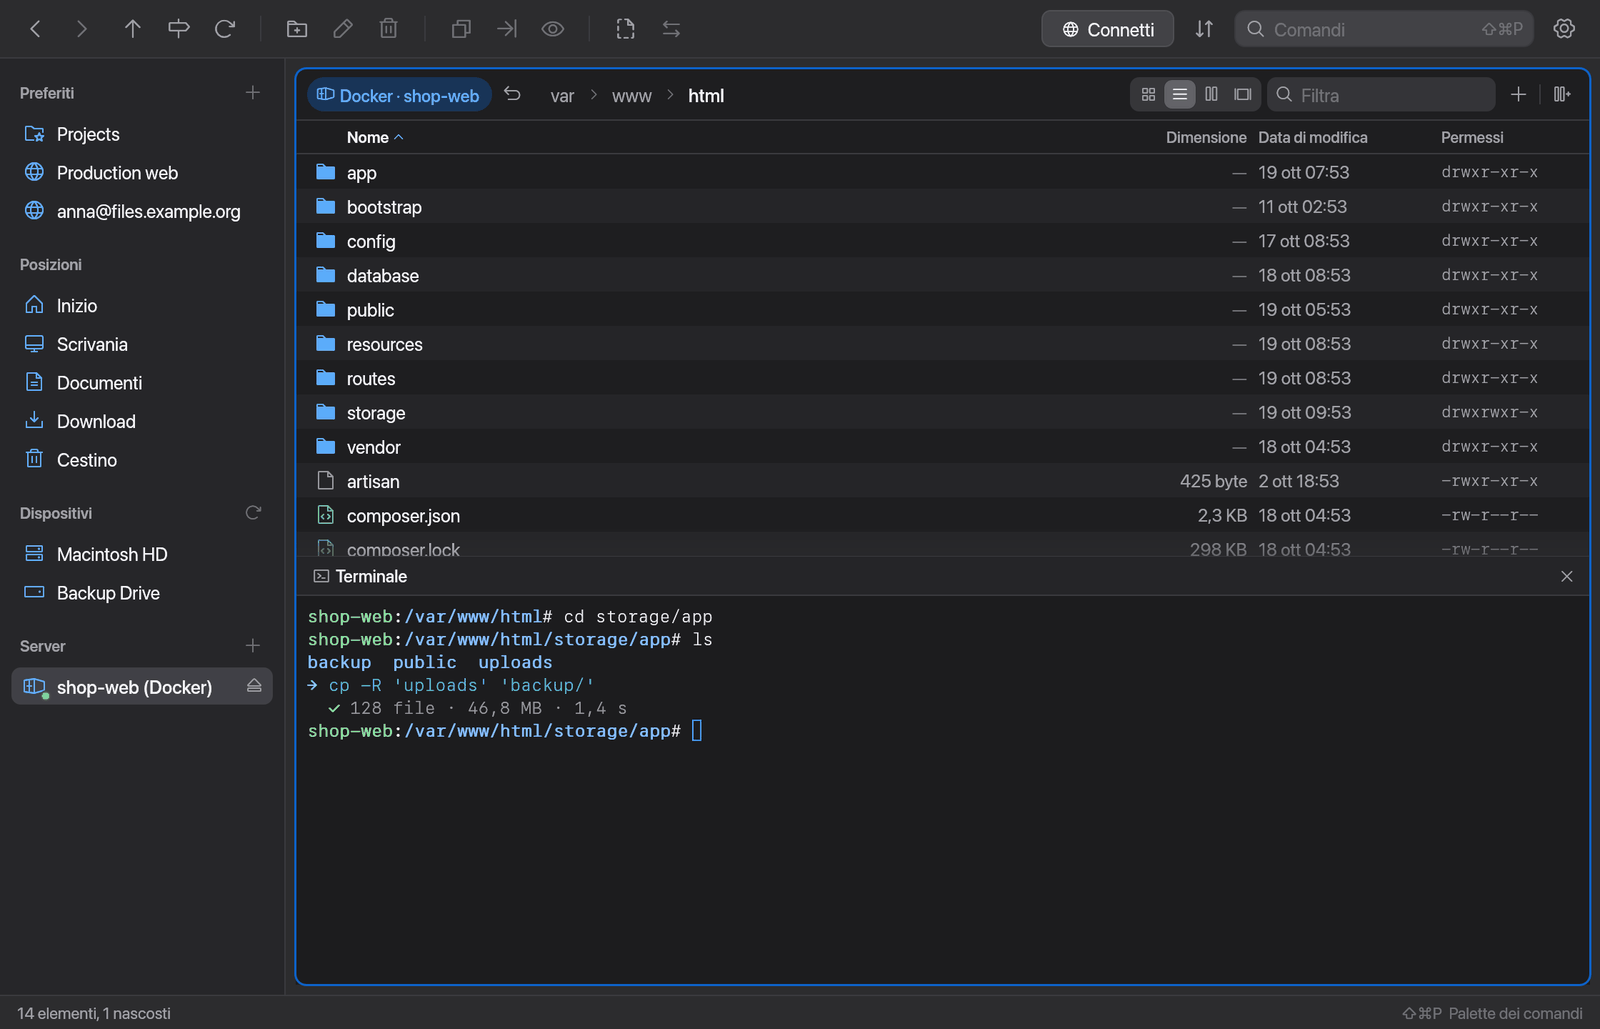This screenshot has height=1029, width=1600.
Task: Toggle the Quick Look eye icon
Action: 553,29
